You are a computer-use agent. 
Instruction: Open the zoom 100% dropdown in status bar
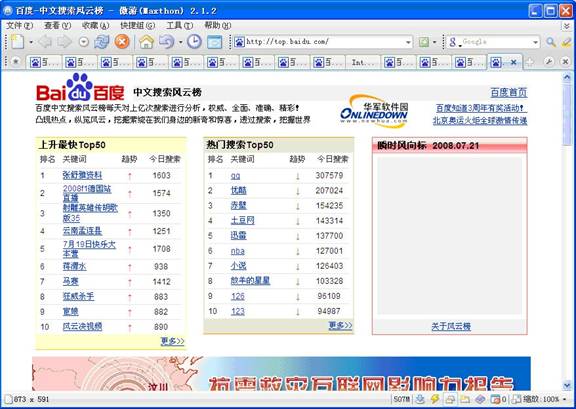click(564, 399)
